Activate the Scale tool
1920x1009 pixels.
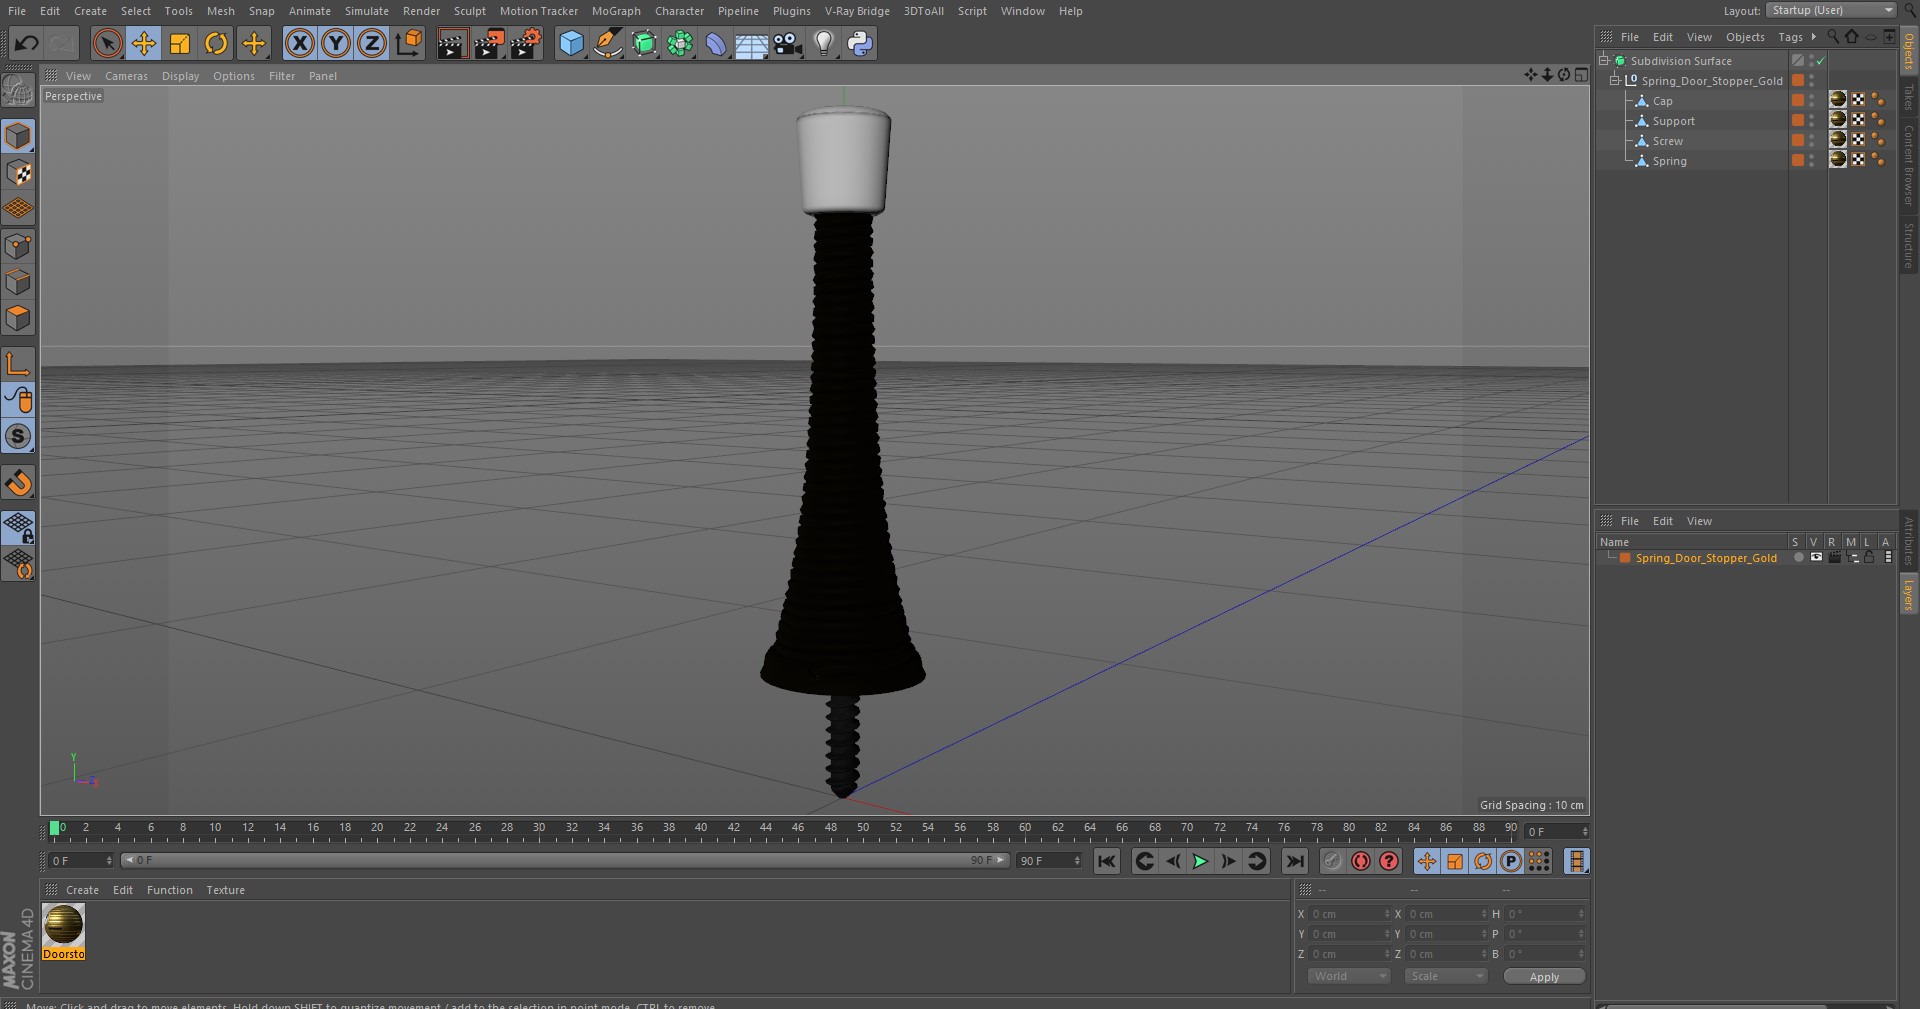180,43
